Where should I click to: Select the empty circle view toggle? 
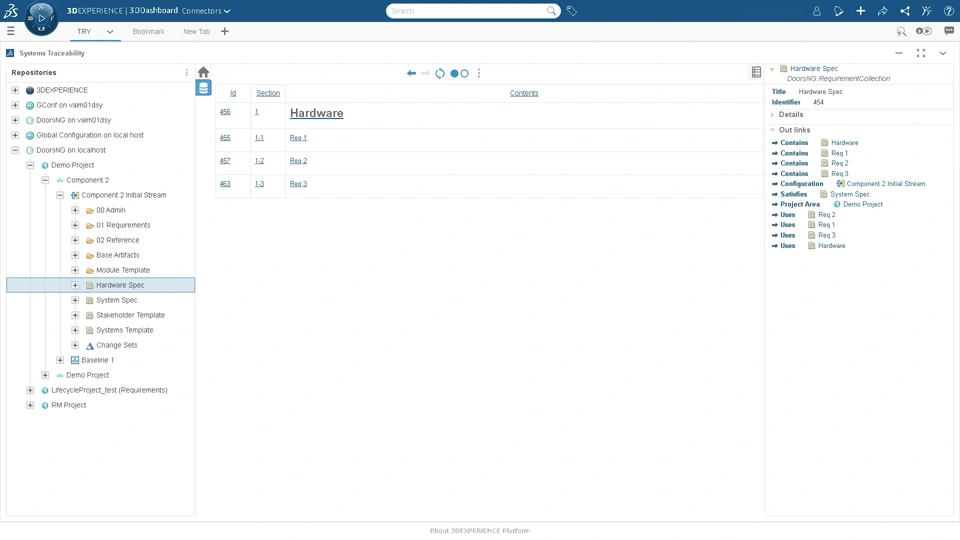[465, 73]
